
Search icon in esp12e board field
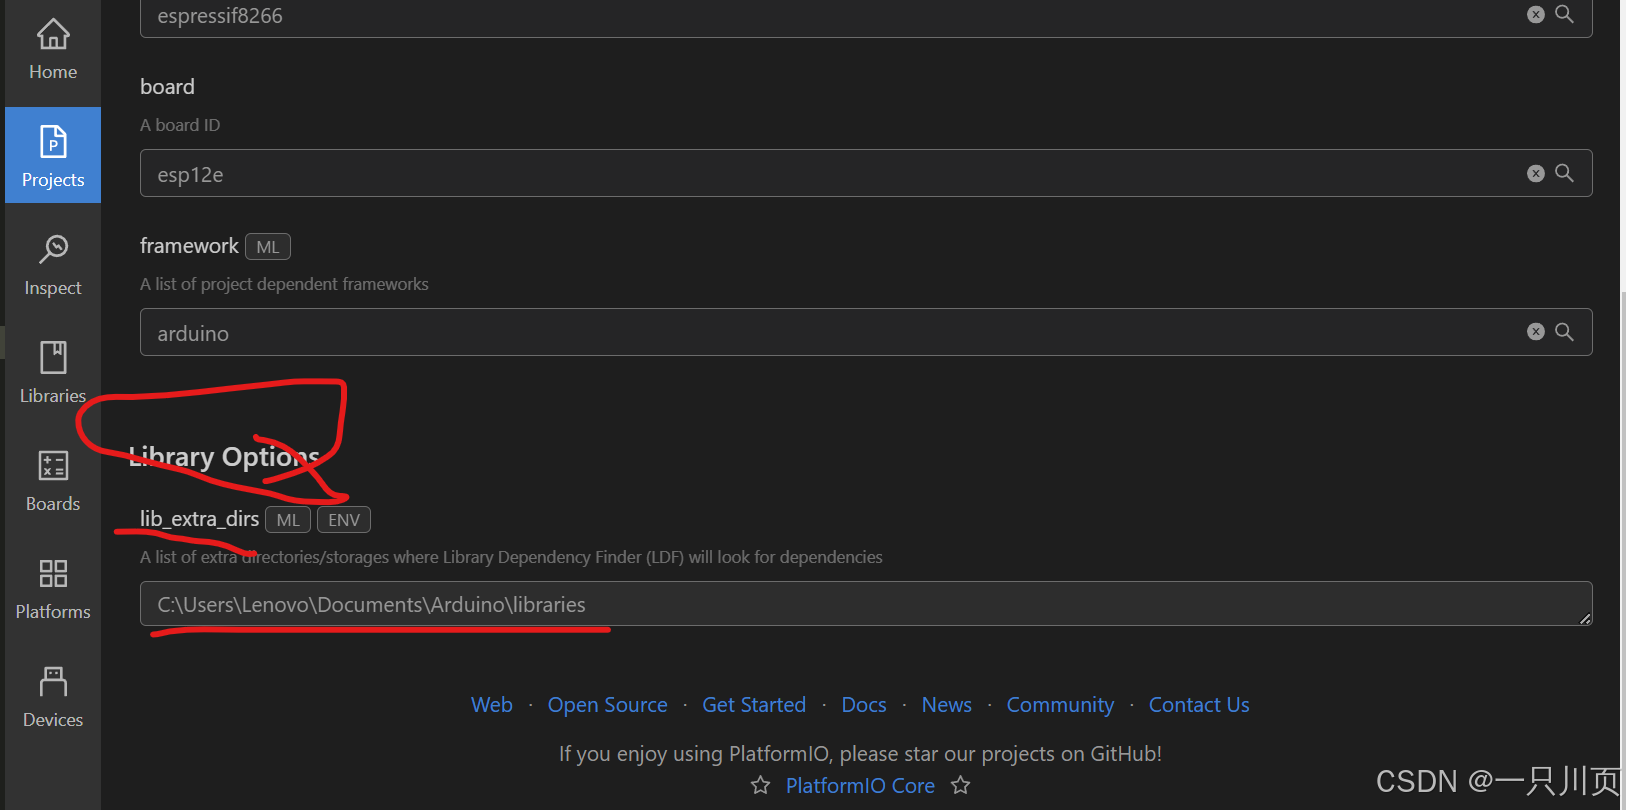[1565, 173]
